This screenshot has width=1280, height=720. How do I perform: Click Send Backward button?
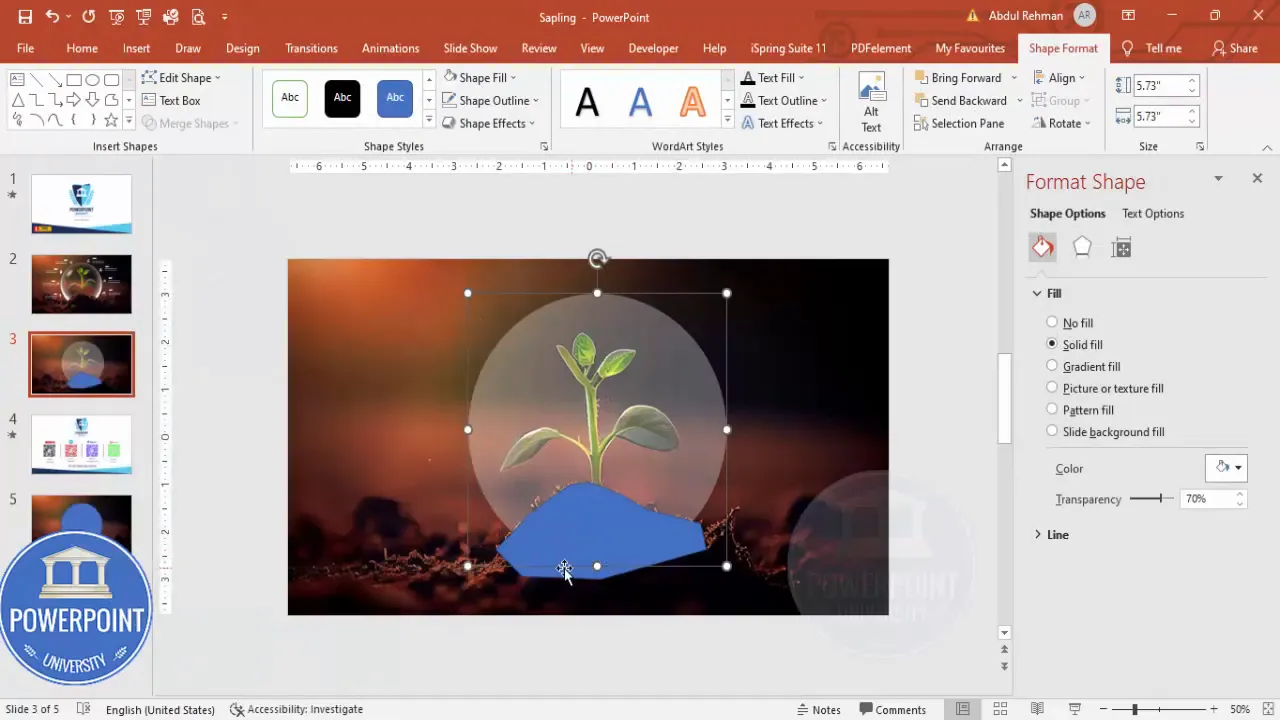[x=960, y=100]
